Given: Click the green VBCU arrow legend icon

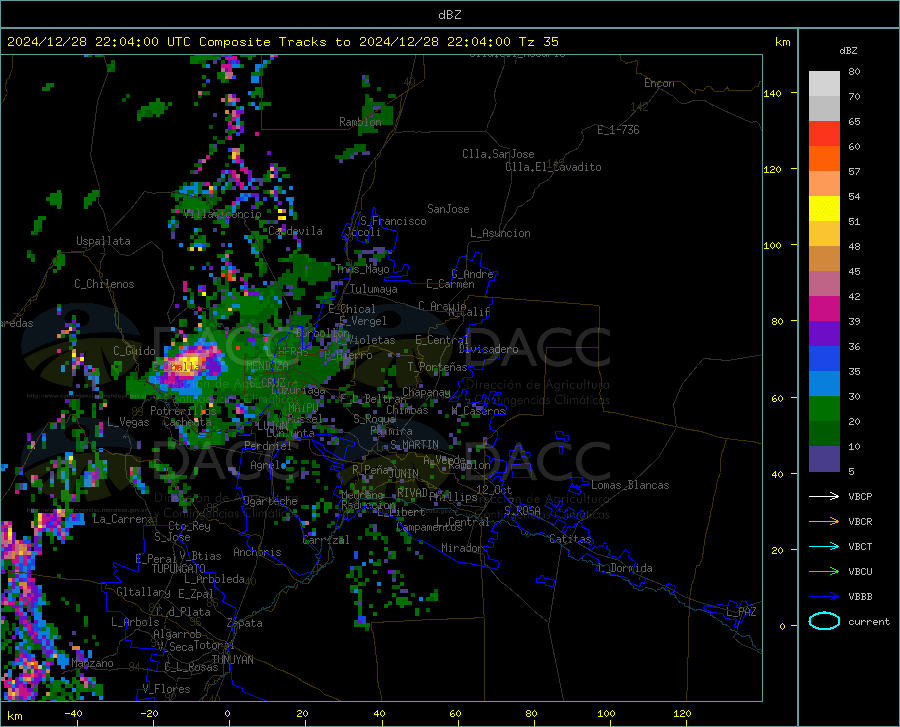Looking at the screenshot, I should [824, 572].
